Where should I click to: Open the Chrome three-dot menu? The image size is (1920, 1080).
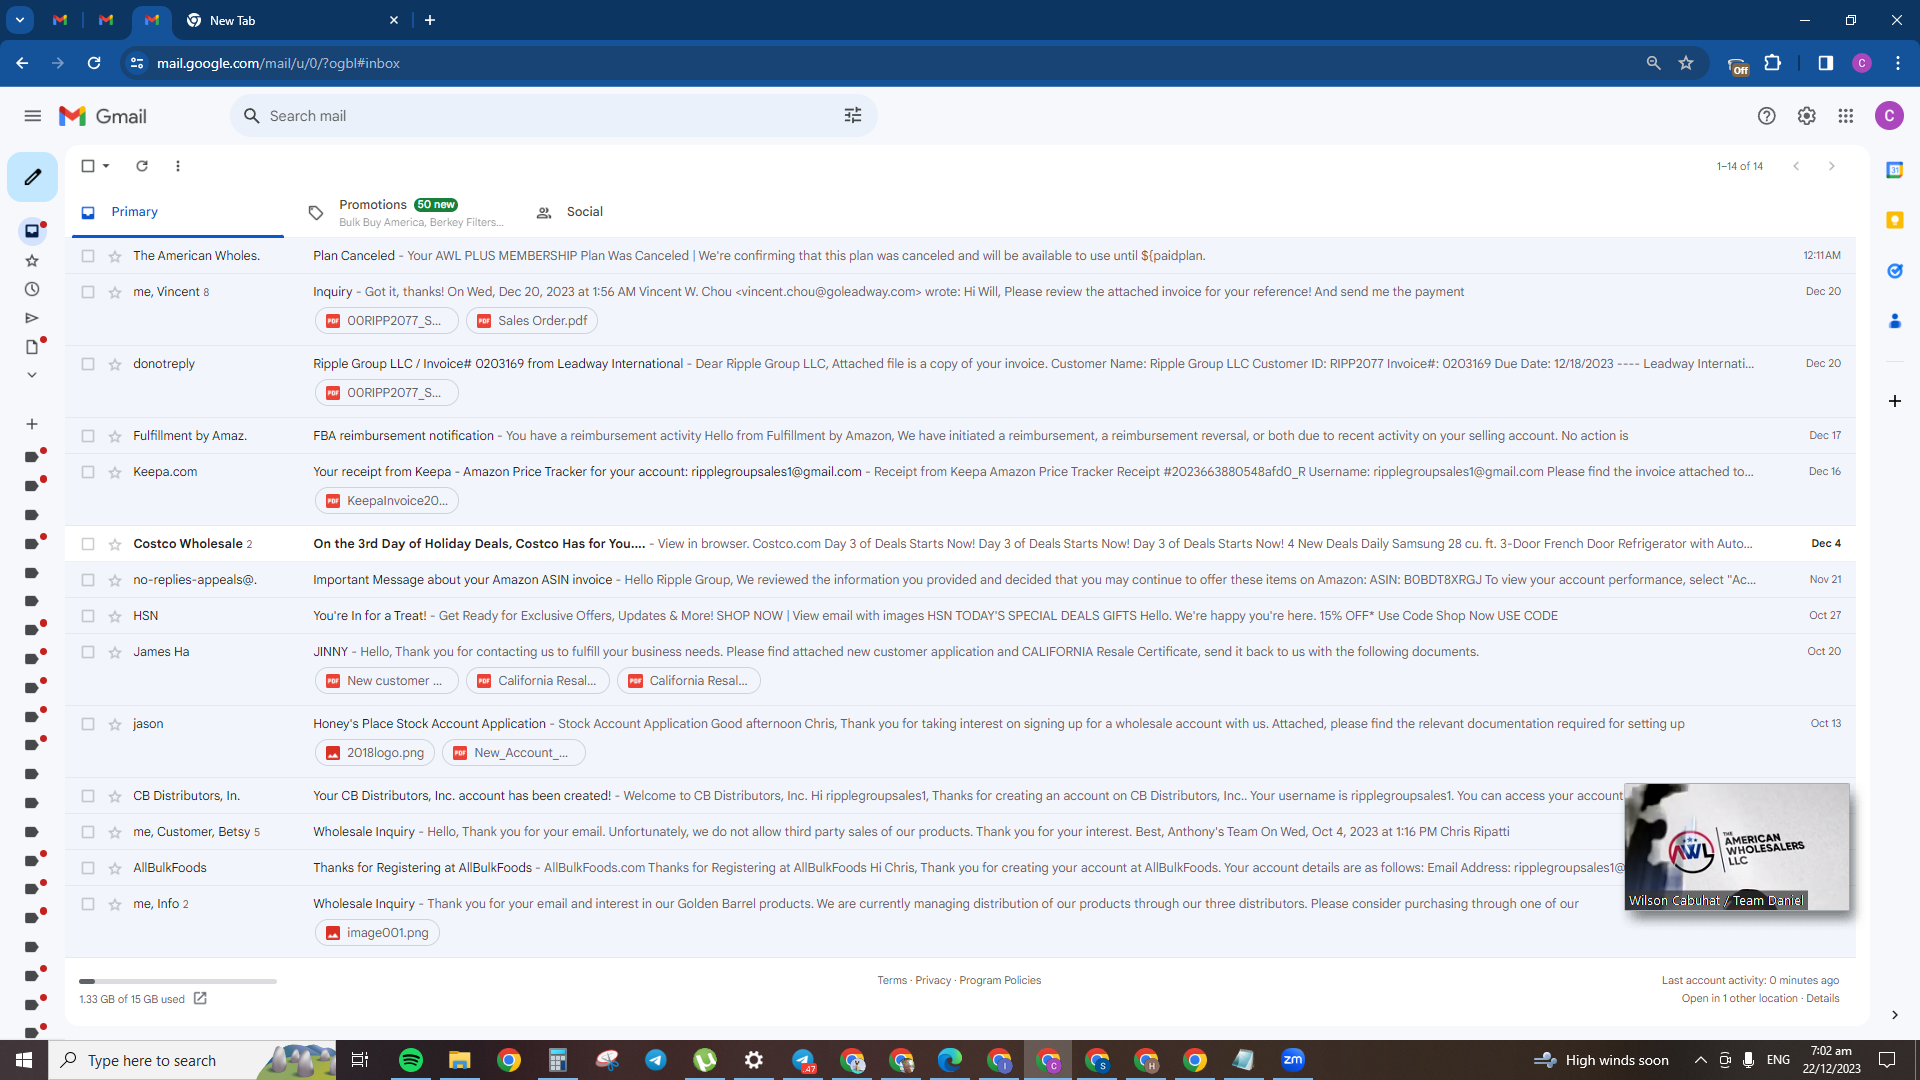click(x=1898, y=63)
